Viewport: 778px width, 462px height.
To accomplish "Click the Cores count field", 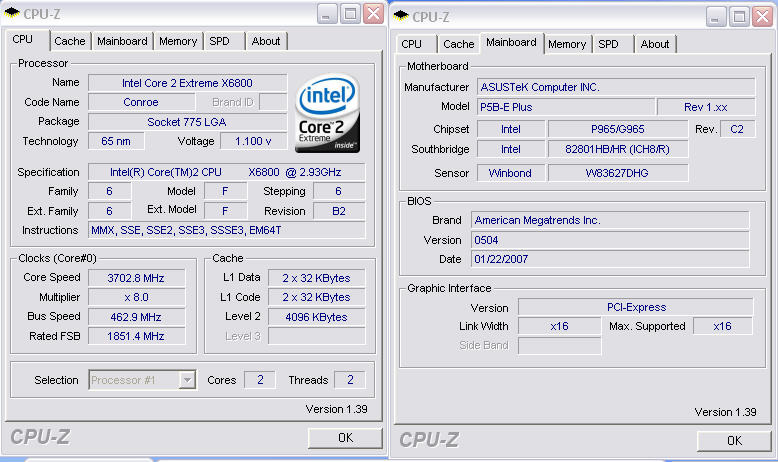I will tap(260, 380).
